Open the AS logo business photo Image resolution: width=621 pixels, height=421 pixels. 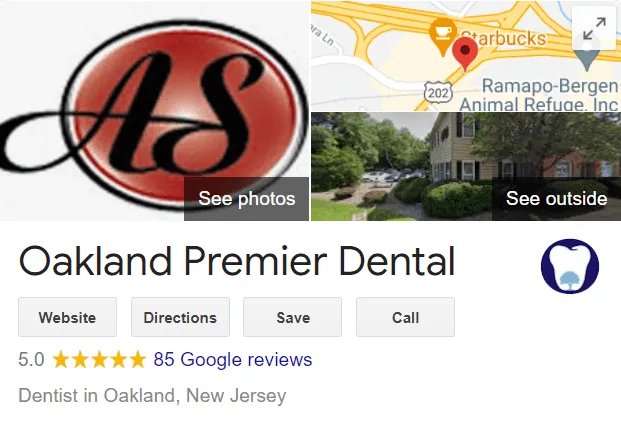pyautogui.click(x=154, y=111)
